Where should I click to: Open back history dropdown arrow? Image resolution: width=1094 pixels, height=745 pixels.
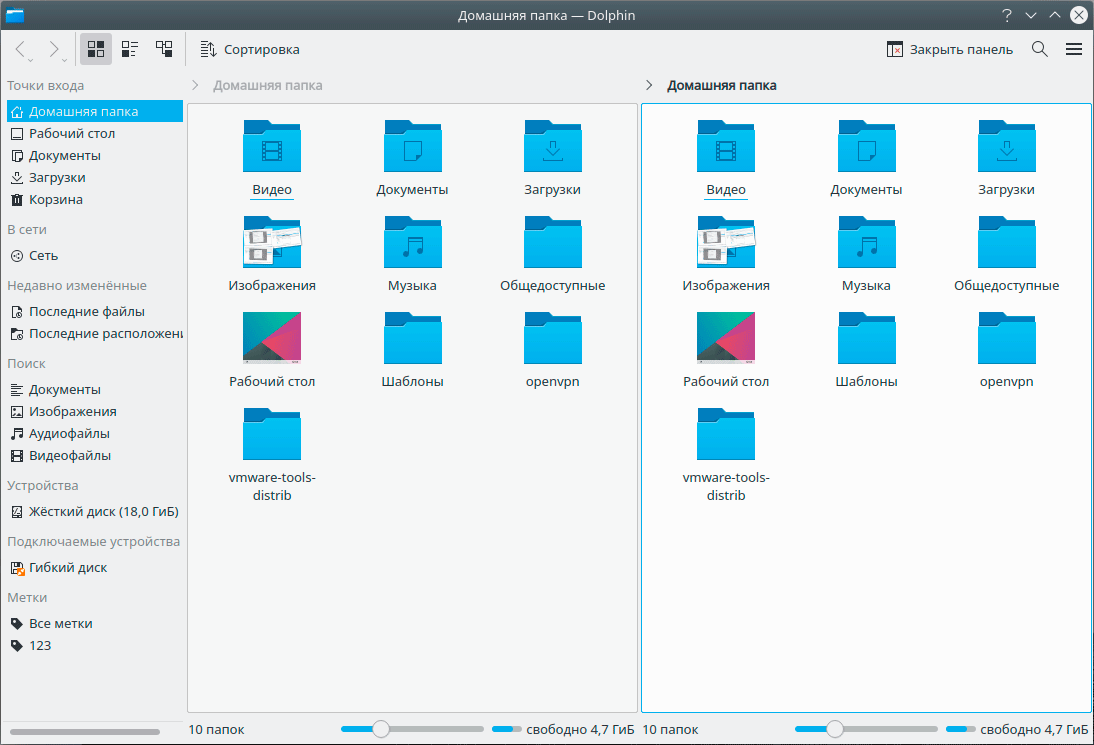click(30, 61)
